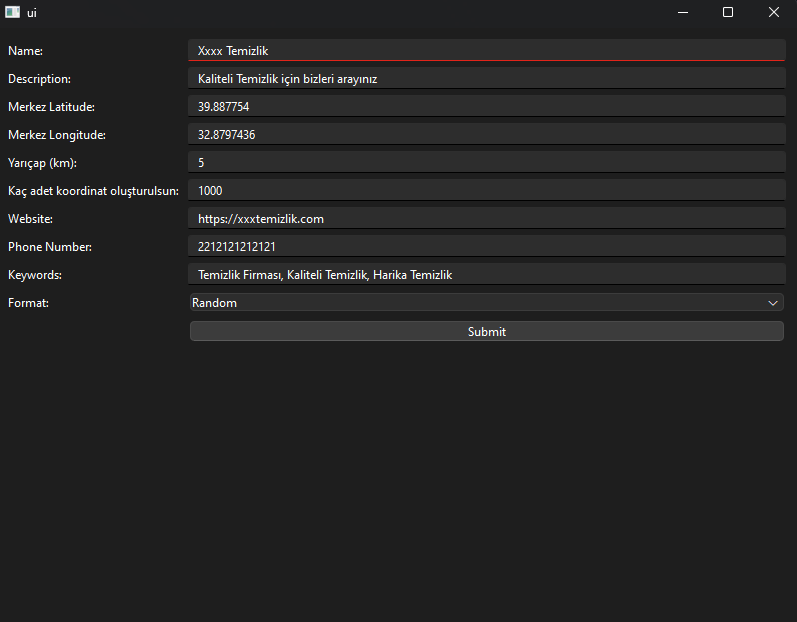Click the "Keywords:" label
The height and width of the screenshot is (622, 797).
[x=35, y=275]
